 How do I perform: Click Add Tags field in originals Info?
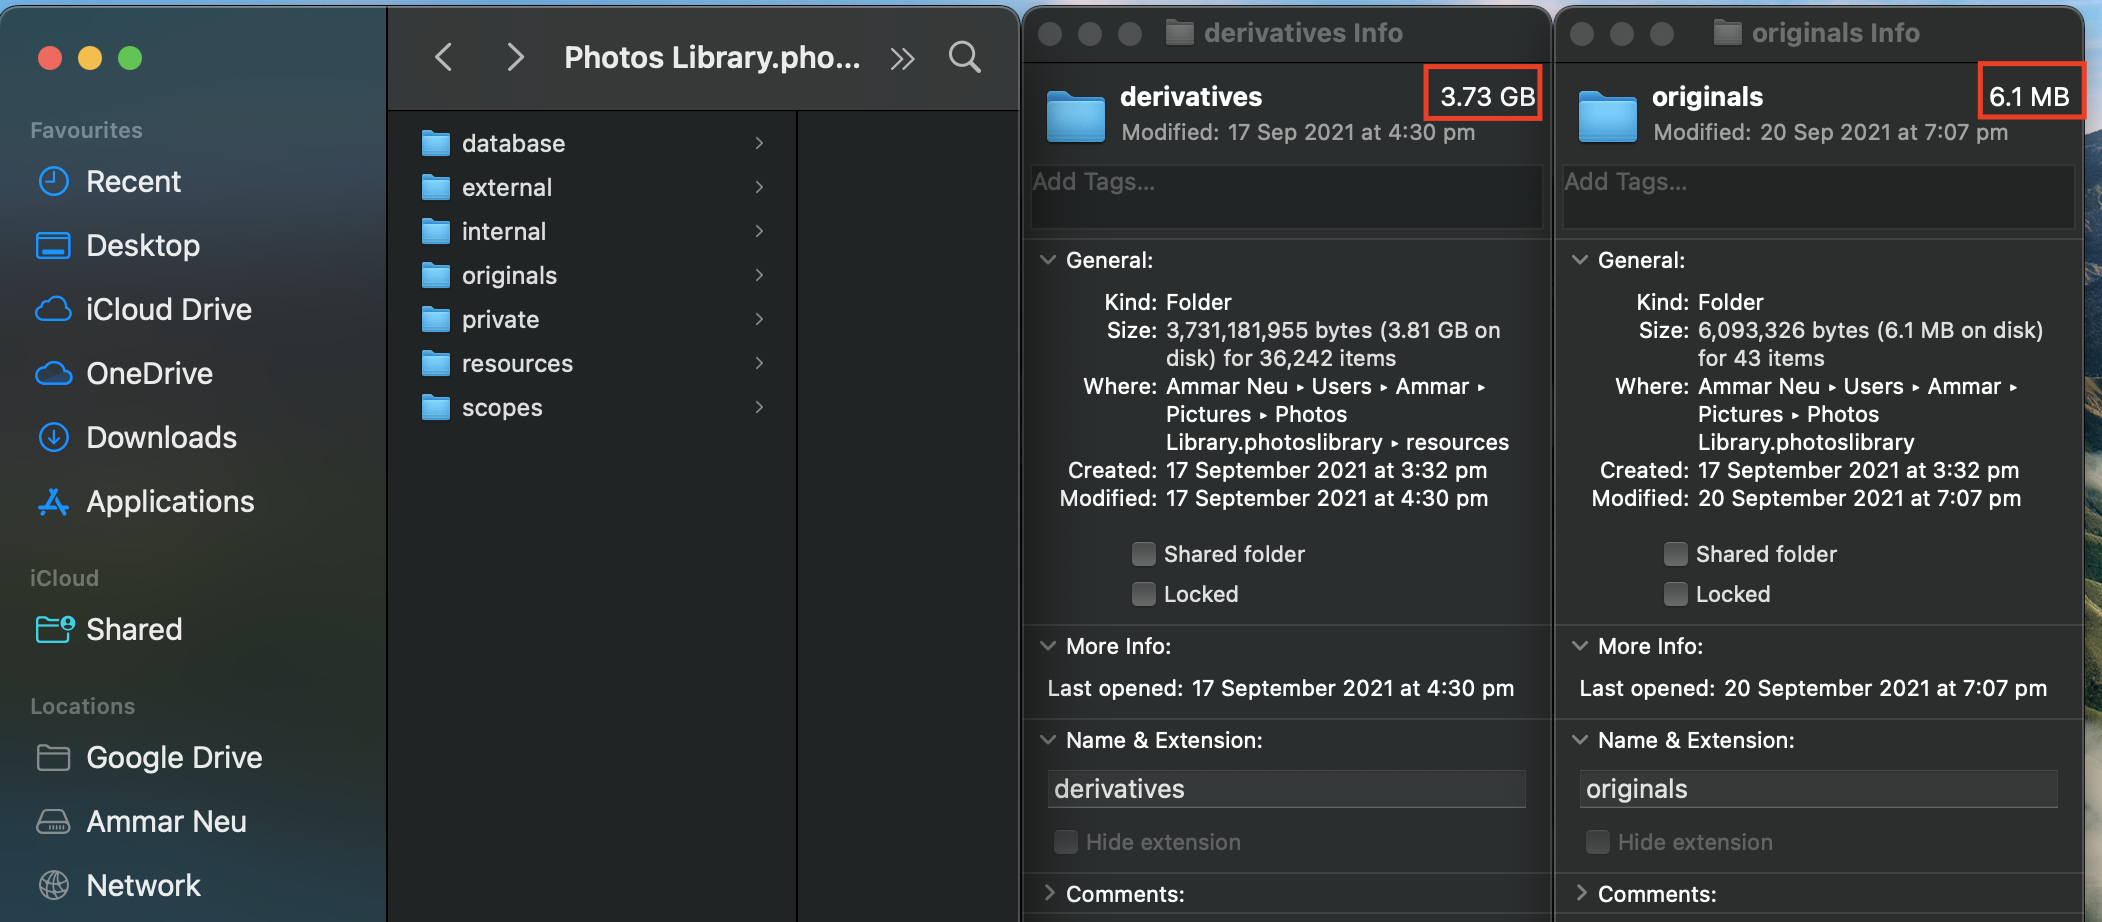(1817, 196)
